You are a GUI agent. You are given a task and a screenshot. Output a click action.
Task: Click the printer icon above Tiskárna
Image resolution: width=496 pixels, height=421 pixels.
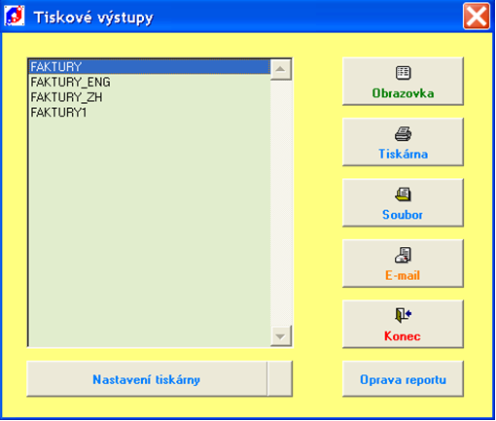(x=403, y=134)
